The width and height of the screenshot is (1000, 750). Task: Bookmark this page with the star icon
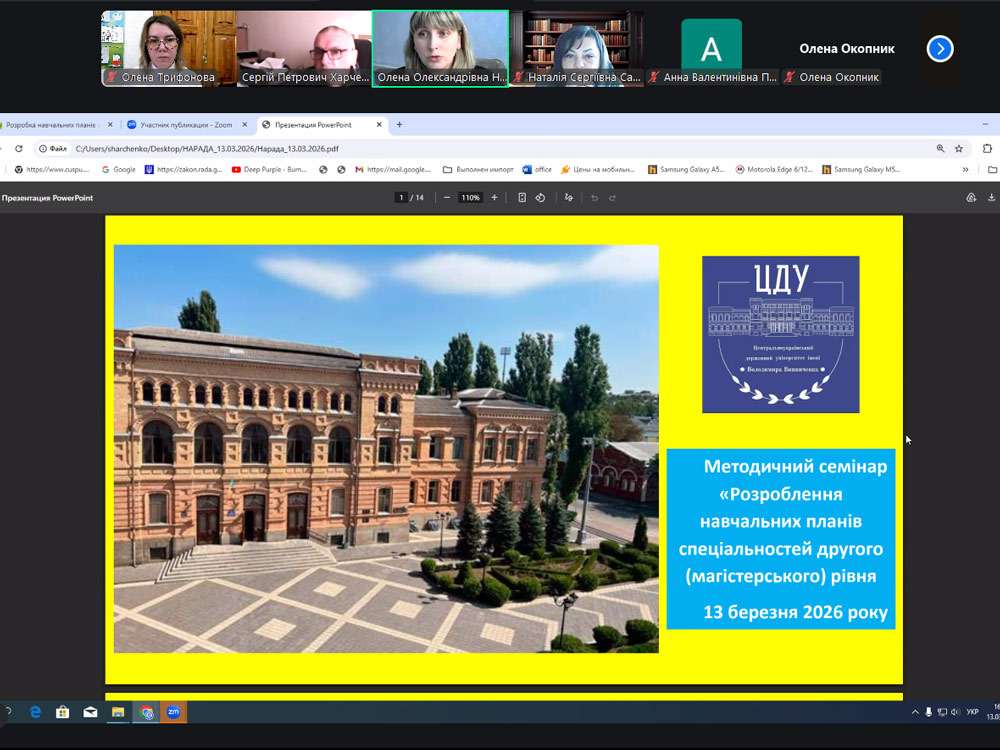point(959,148)
